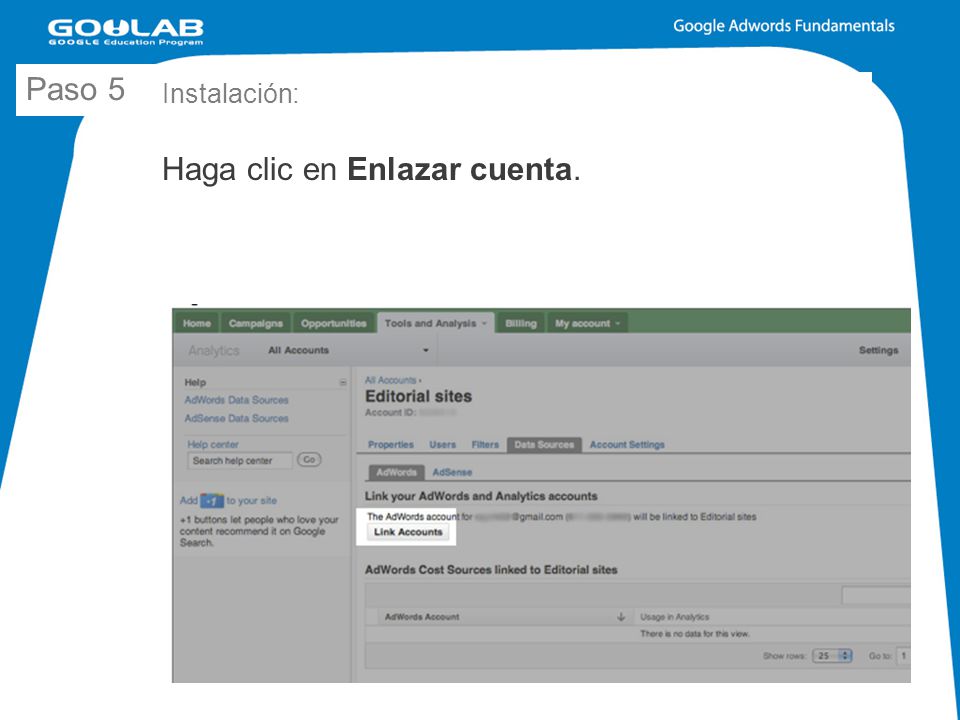The image size is (960, 720).
Task: Click the Help center link
Action: (x=213, y=444)
